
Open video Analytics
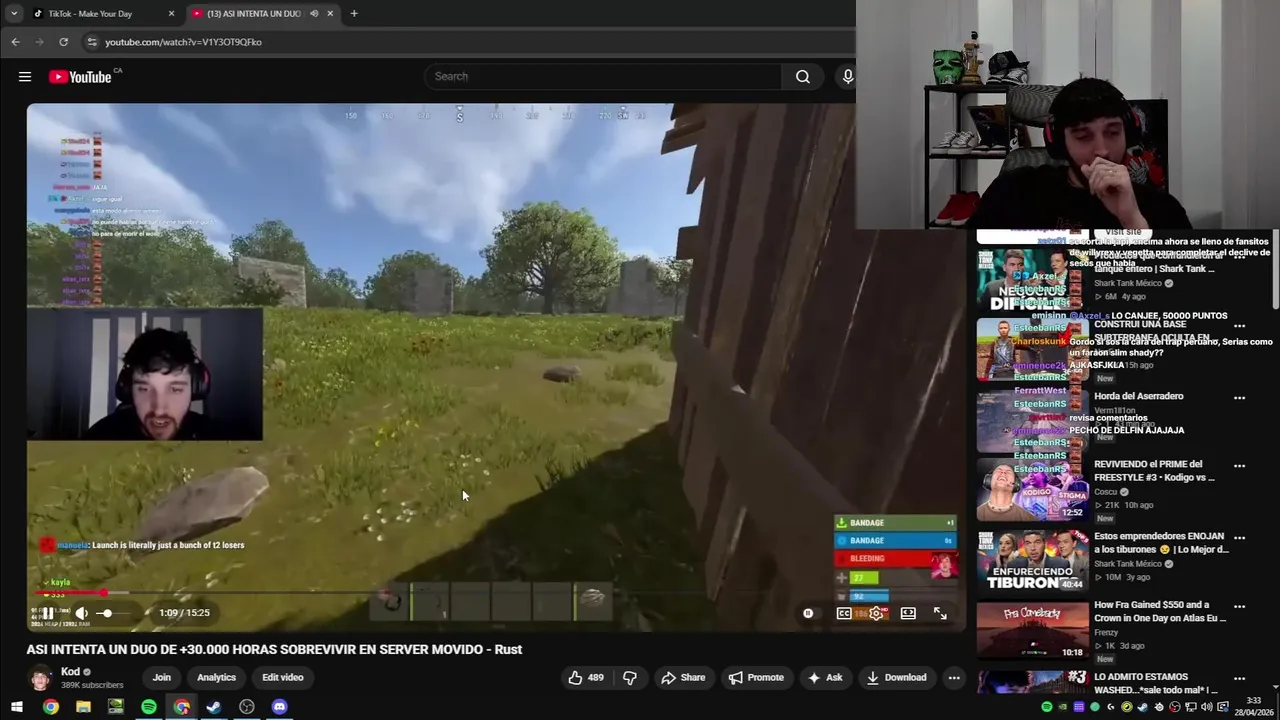tap(216, 677)
